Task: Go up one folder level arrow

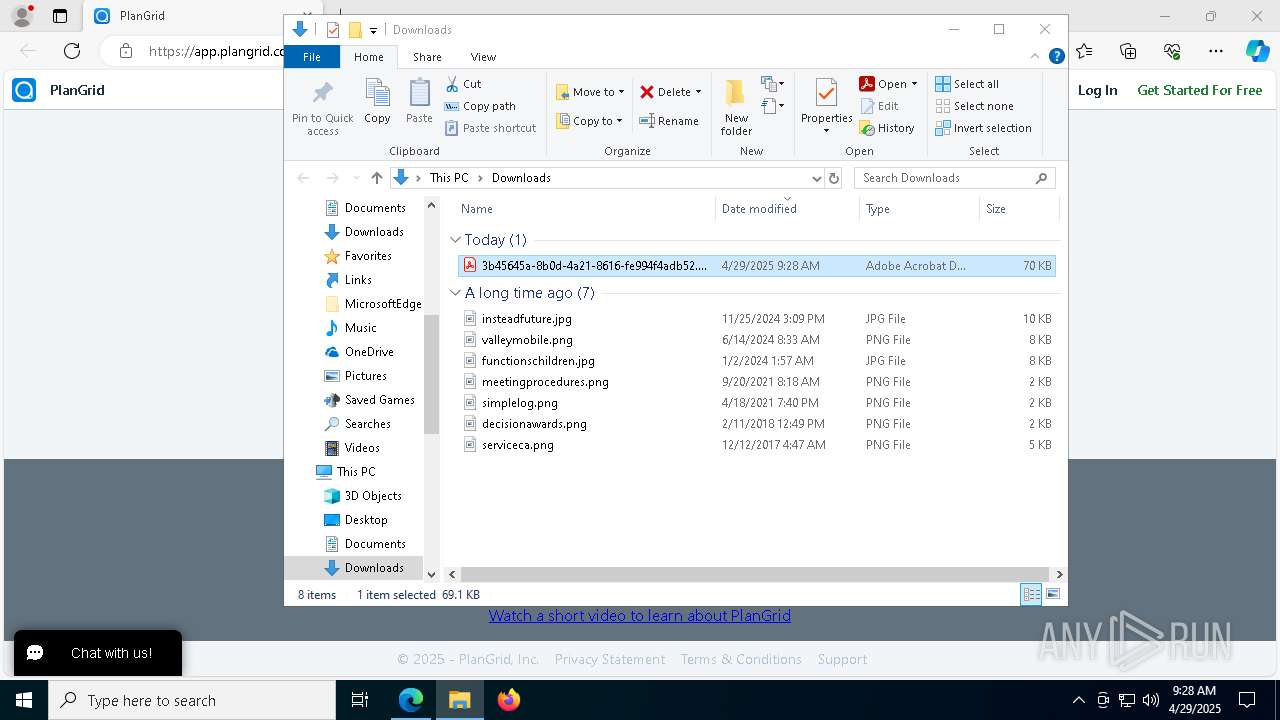Action: point(376,178)
